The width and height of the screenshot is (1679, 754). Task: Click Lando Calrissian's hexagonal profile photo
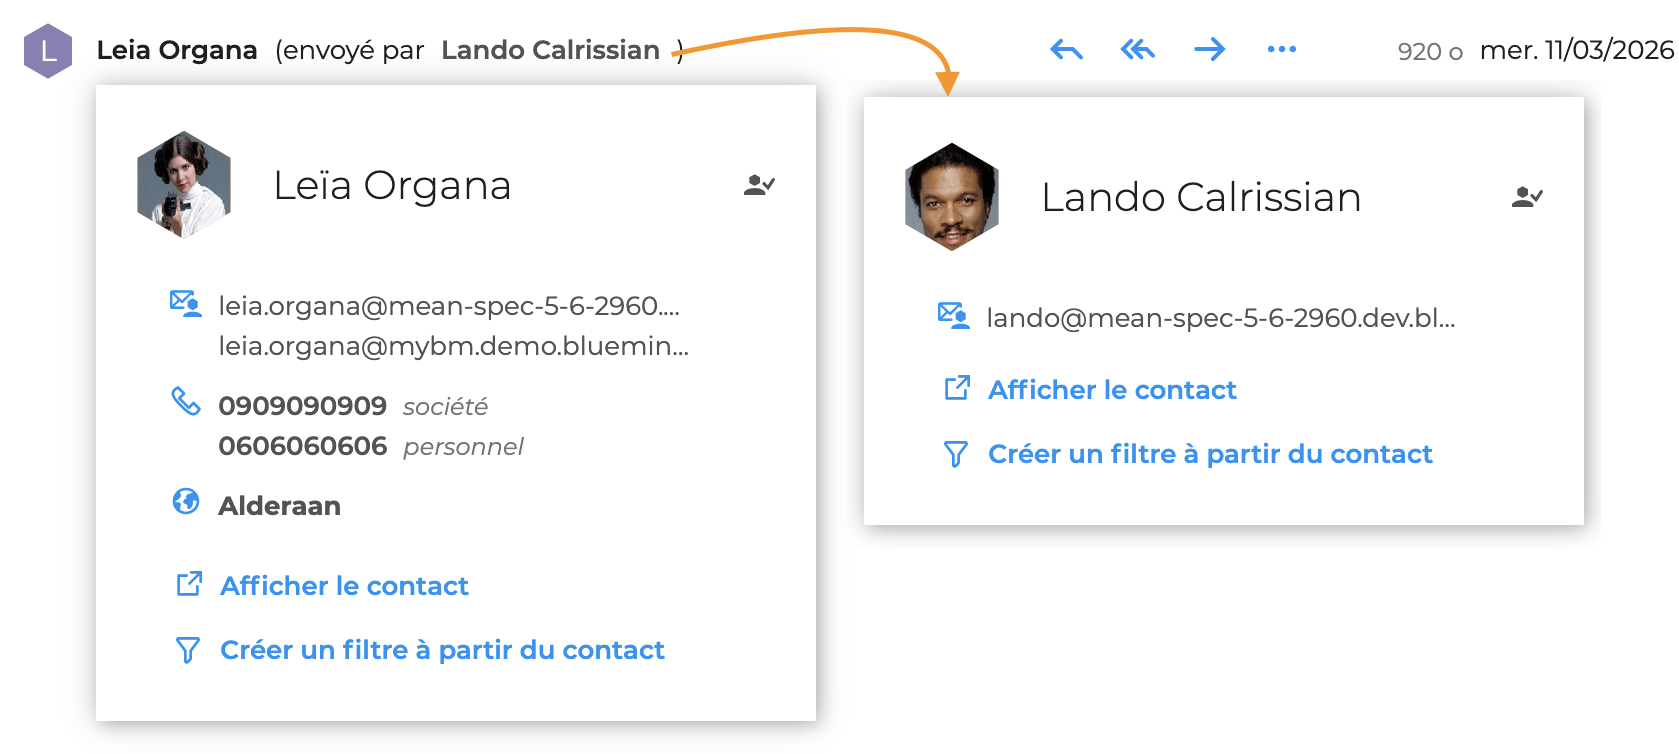[952, 197]
